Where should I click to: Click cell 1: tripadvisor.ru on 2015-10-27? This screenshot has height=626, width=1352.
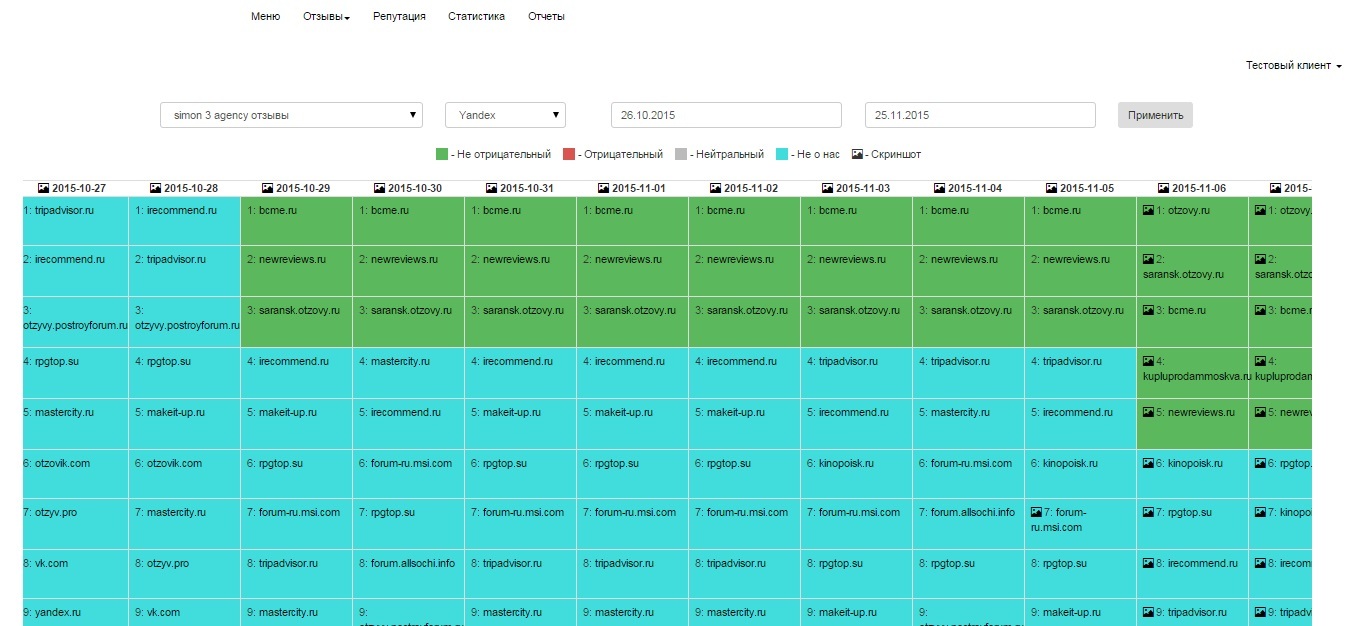[76, 221]
